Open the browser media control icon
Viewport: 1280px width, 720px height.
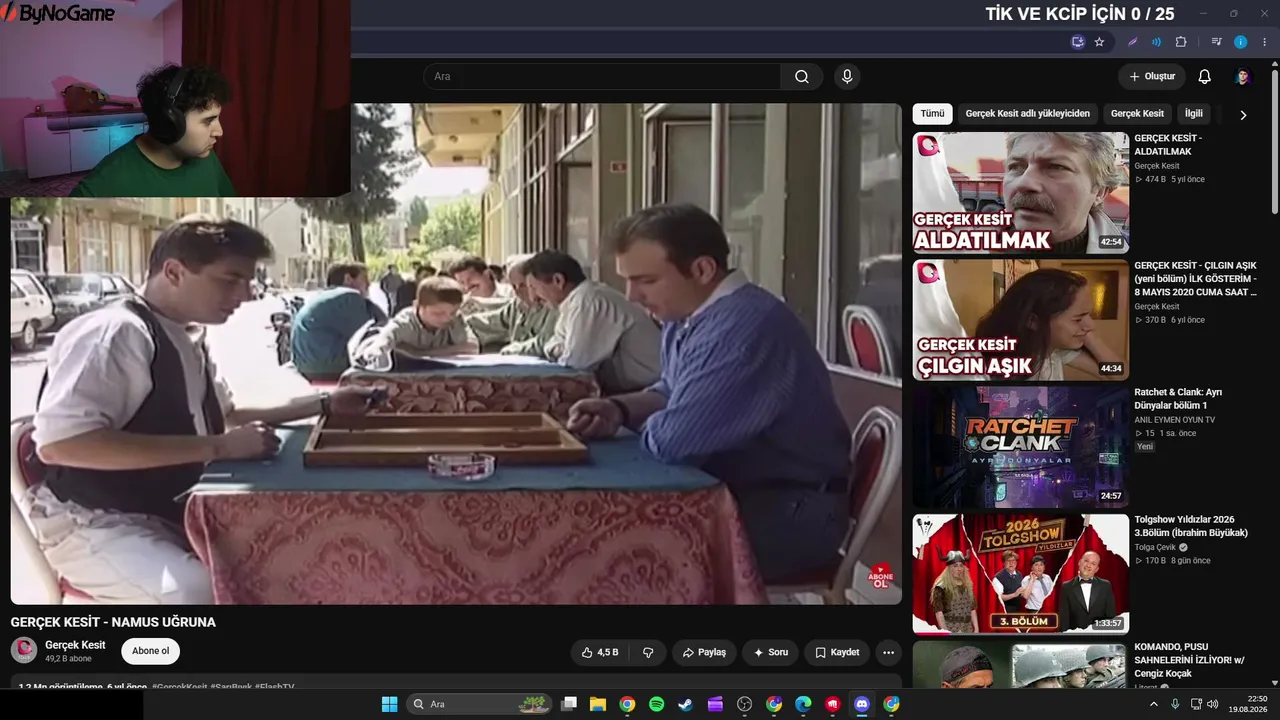coord(1216,42)
